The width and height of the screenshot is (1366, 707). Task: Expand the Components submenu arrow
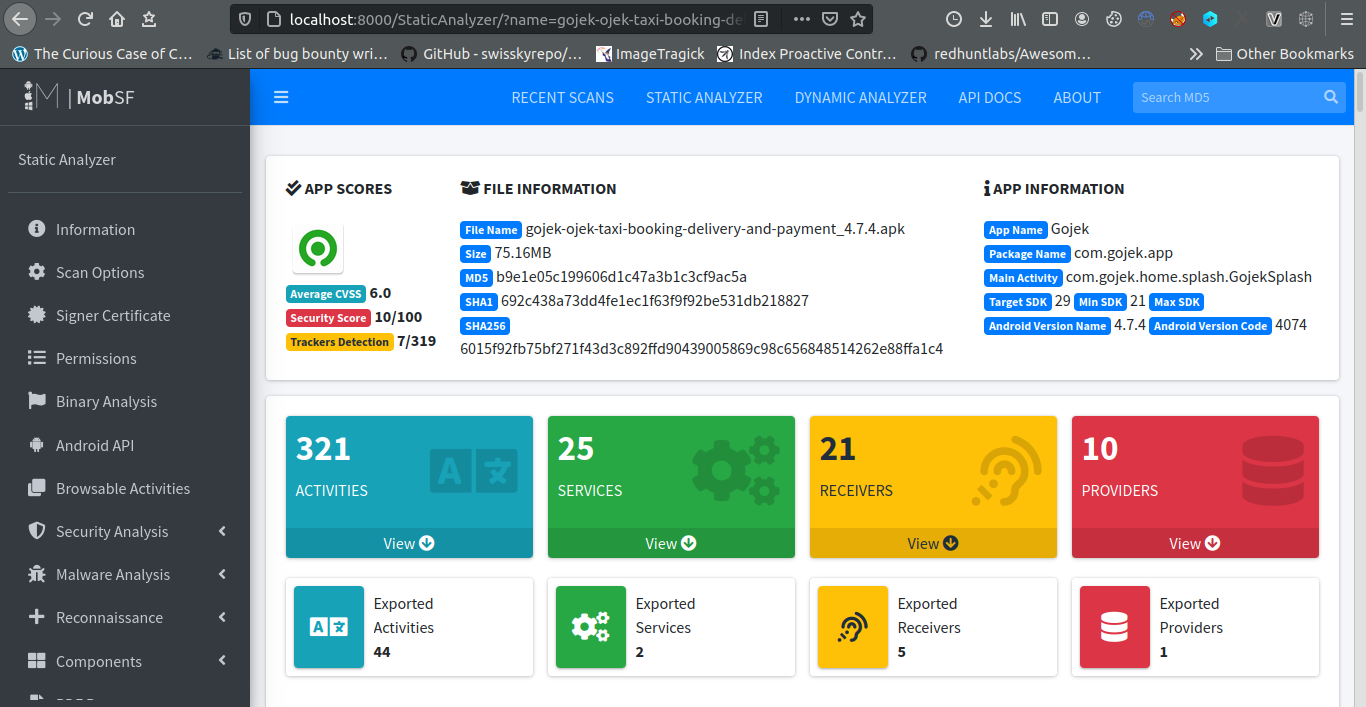pos(222,661)
